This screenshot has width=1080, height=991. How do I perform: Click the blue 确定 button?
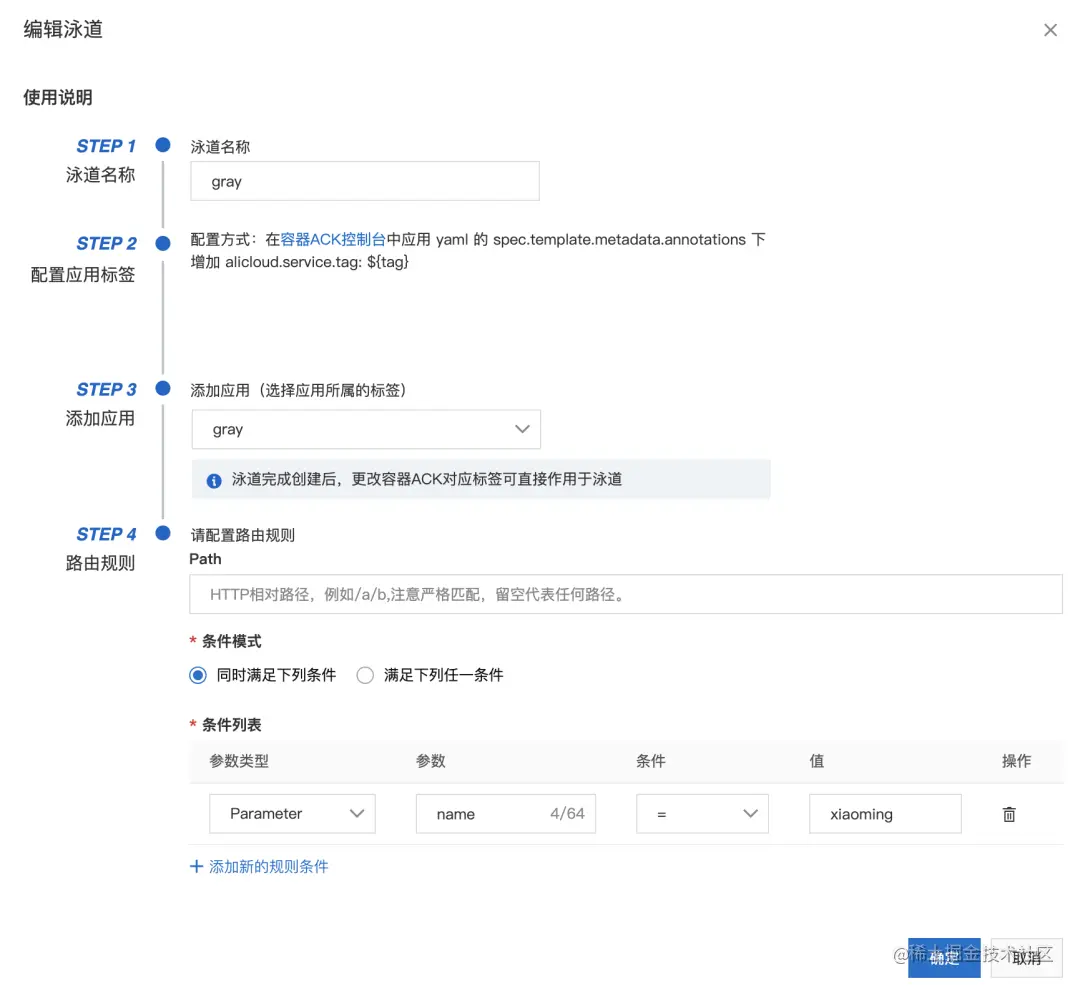click(944, 957)
